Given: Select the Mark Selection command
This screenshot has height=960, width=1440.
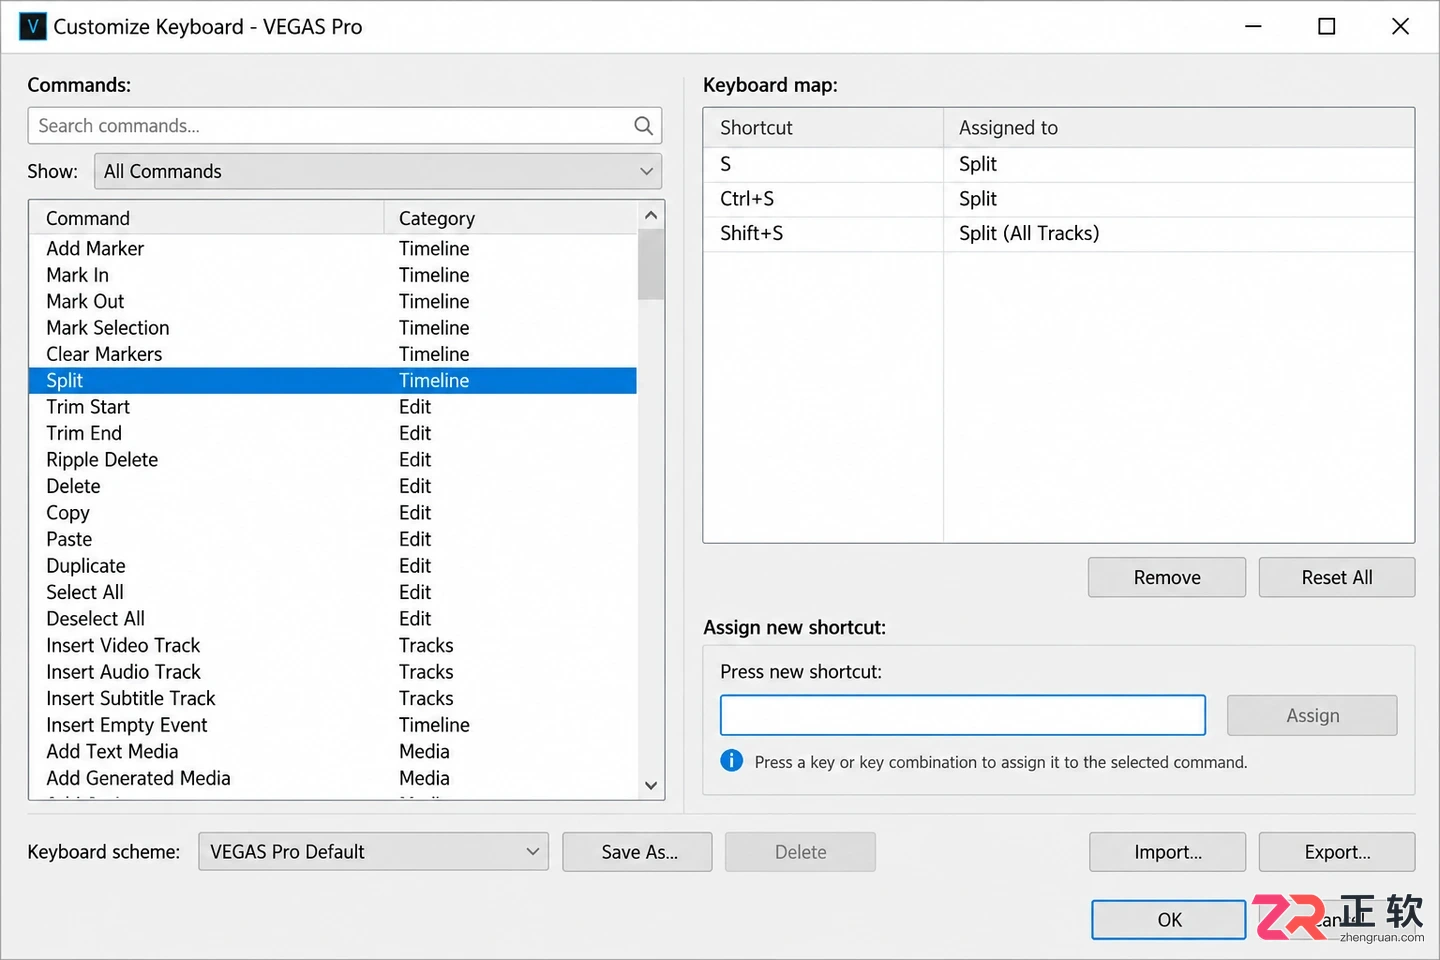Looking at the screenshot, I should click(x=333, y=328).
